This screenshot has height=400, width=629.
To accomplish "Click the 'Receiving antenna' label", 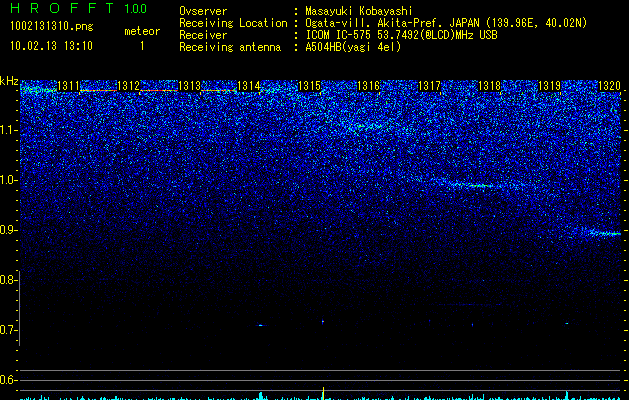I will [230, 47].
